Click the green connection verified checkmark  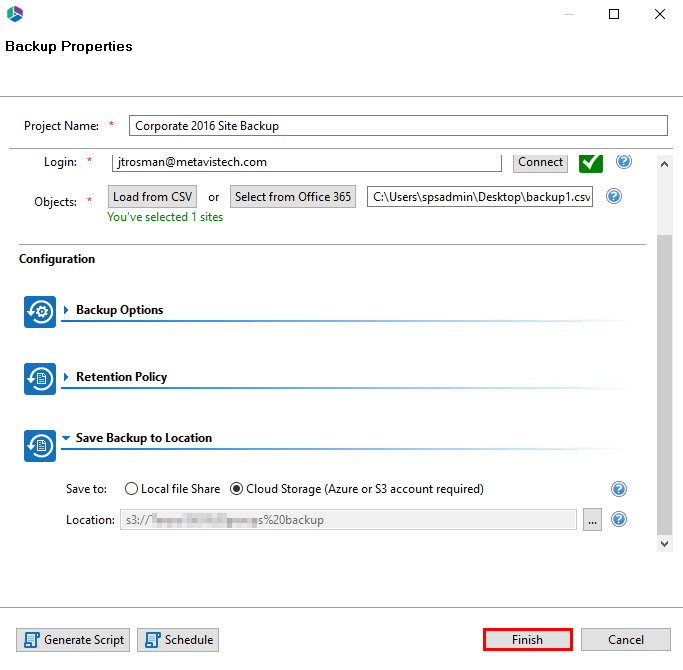click(591, 162)
